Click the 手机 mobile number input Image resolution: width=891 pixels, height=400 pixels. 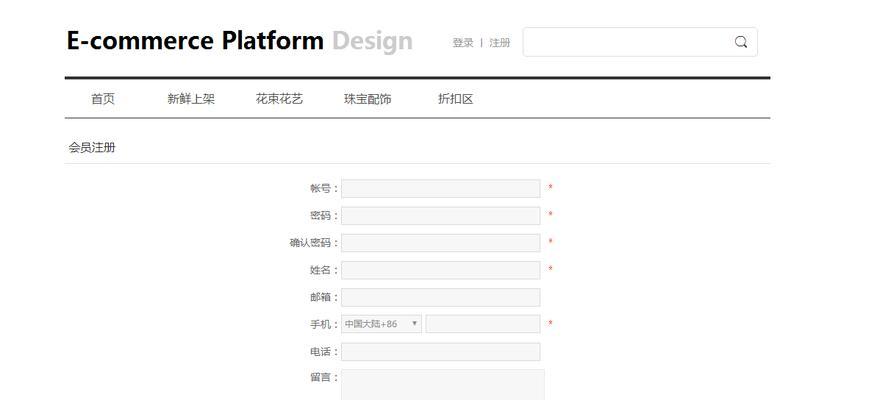click(x=483, y=324)
